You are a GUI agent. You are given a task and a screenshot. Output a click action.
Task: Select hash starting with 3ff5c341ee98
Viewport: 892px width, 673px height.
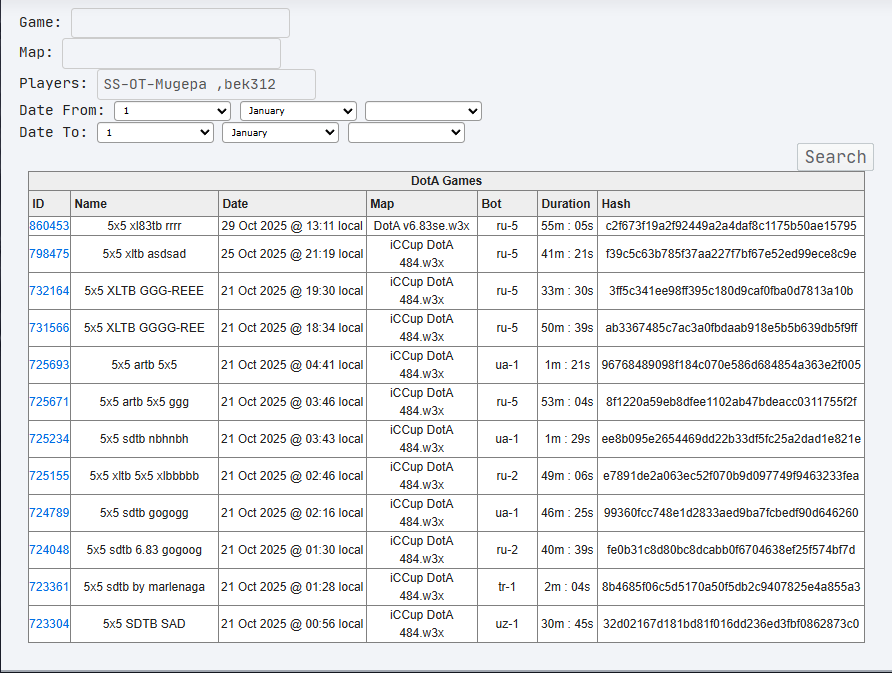(731, 291)
